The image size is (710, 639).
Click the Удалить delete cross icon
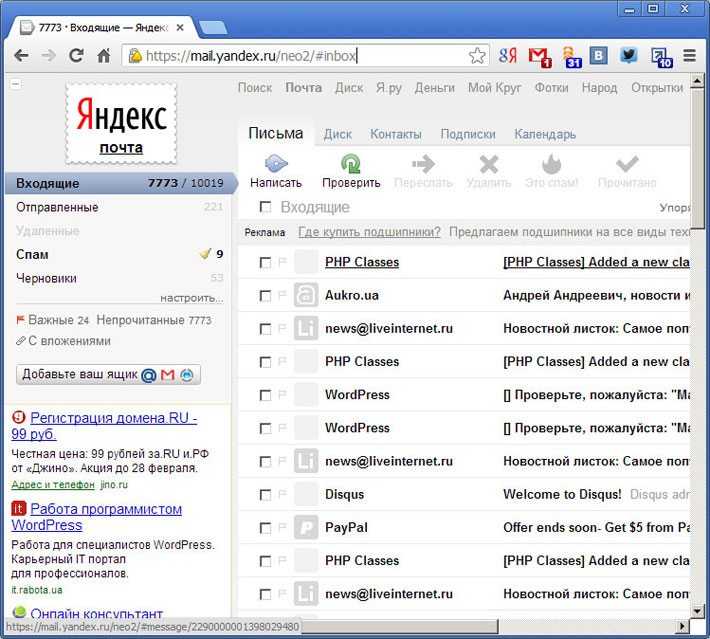click(x=489, y=164)
